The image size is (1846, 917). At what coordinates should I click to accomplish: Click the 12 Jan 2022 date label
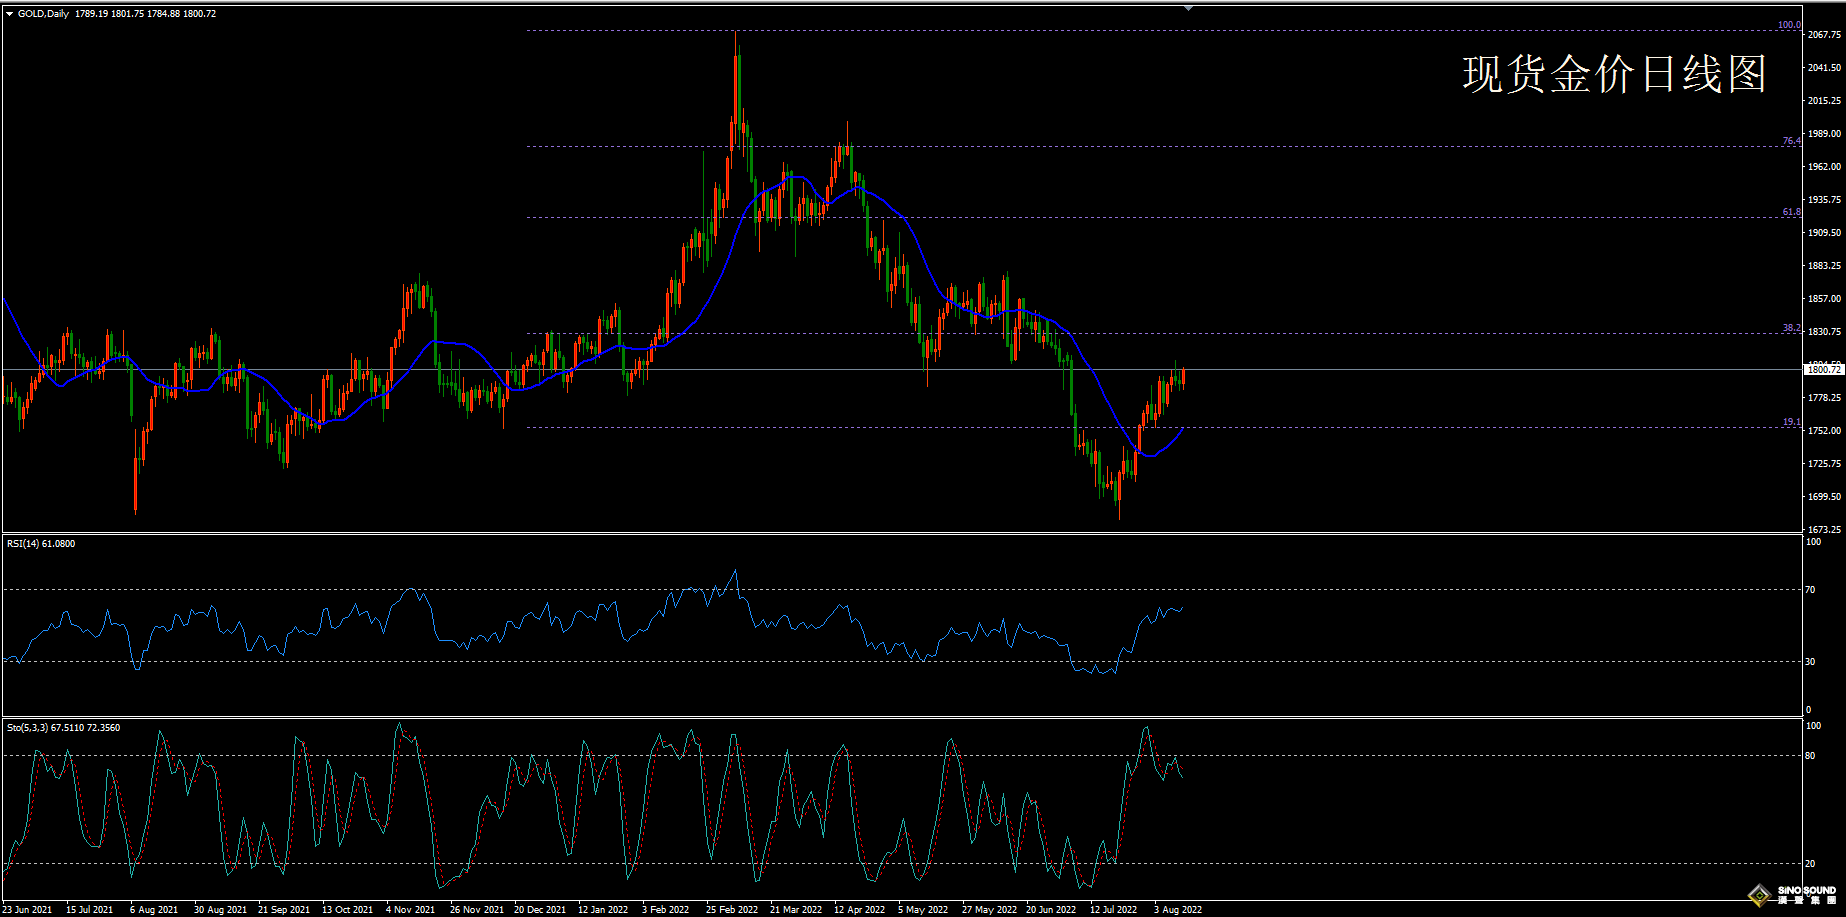603,910
